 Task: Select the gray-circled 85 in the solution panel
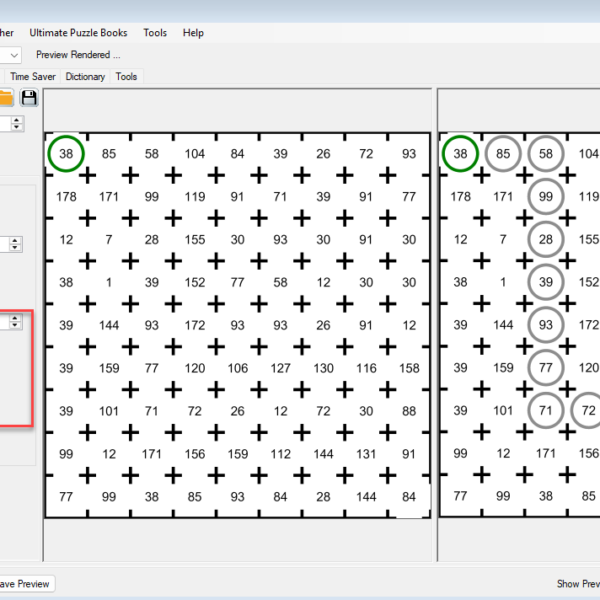[503, 154]
